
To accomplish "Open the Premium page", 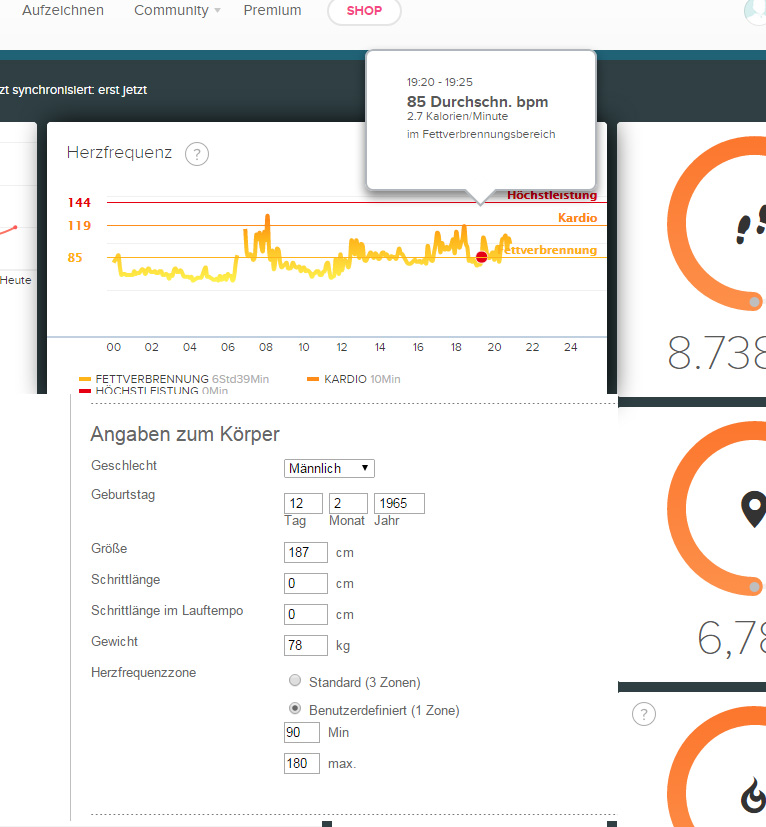I will pyautogui.click(x=272, y=11).
